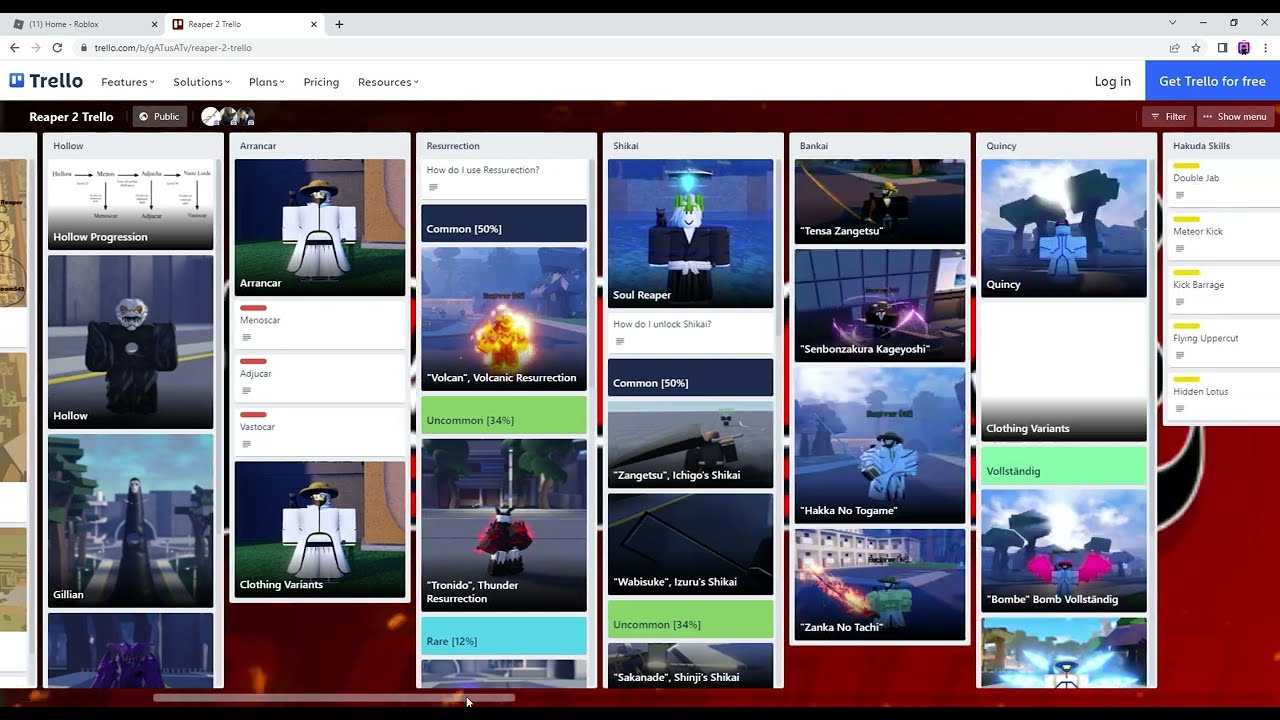Open tab search chevron in browser

tap(1172, 22)
